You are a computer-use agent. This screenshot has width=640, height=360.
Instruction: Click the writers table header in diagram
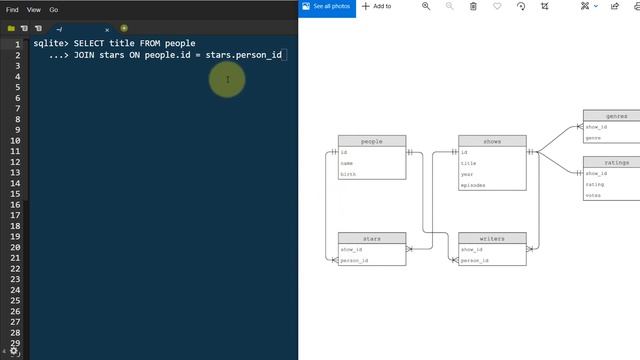[492, 238]
